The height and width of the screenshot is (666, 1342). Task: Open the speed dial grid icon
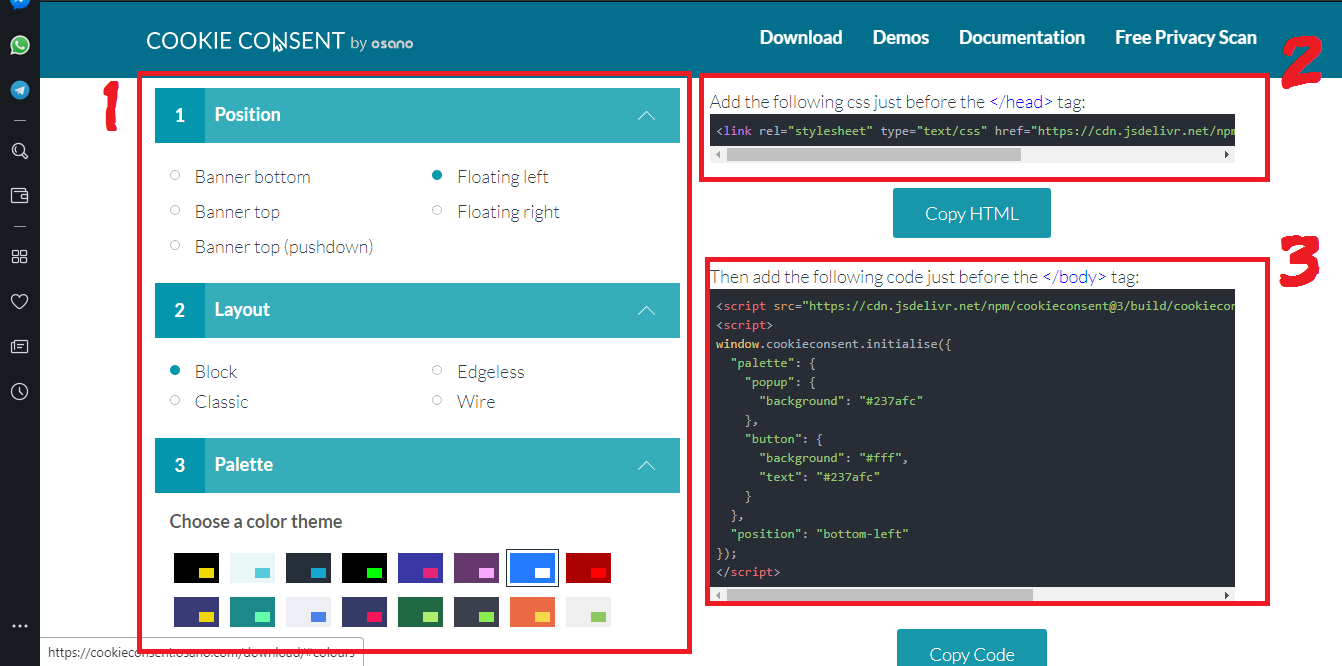(x=19, y=256)
